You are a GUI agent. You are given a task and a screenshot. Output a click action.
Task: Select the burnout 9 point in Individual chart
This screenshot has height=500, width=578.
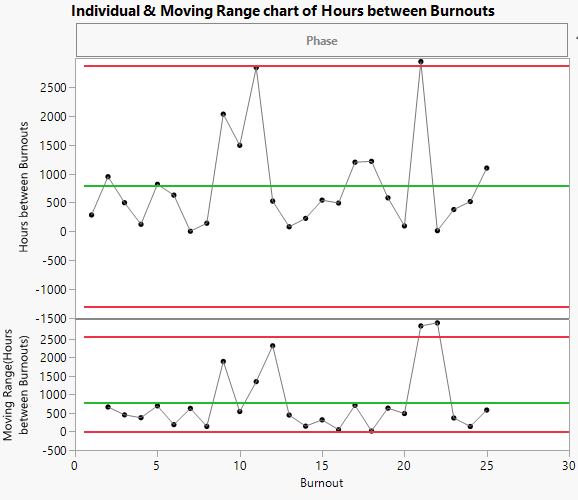click(223, 114)
